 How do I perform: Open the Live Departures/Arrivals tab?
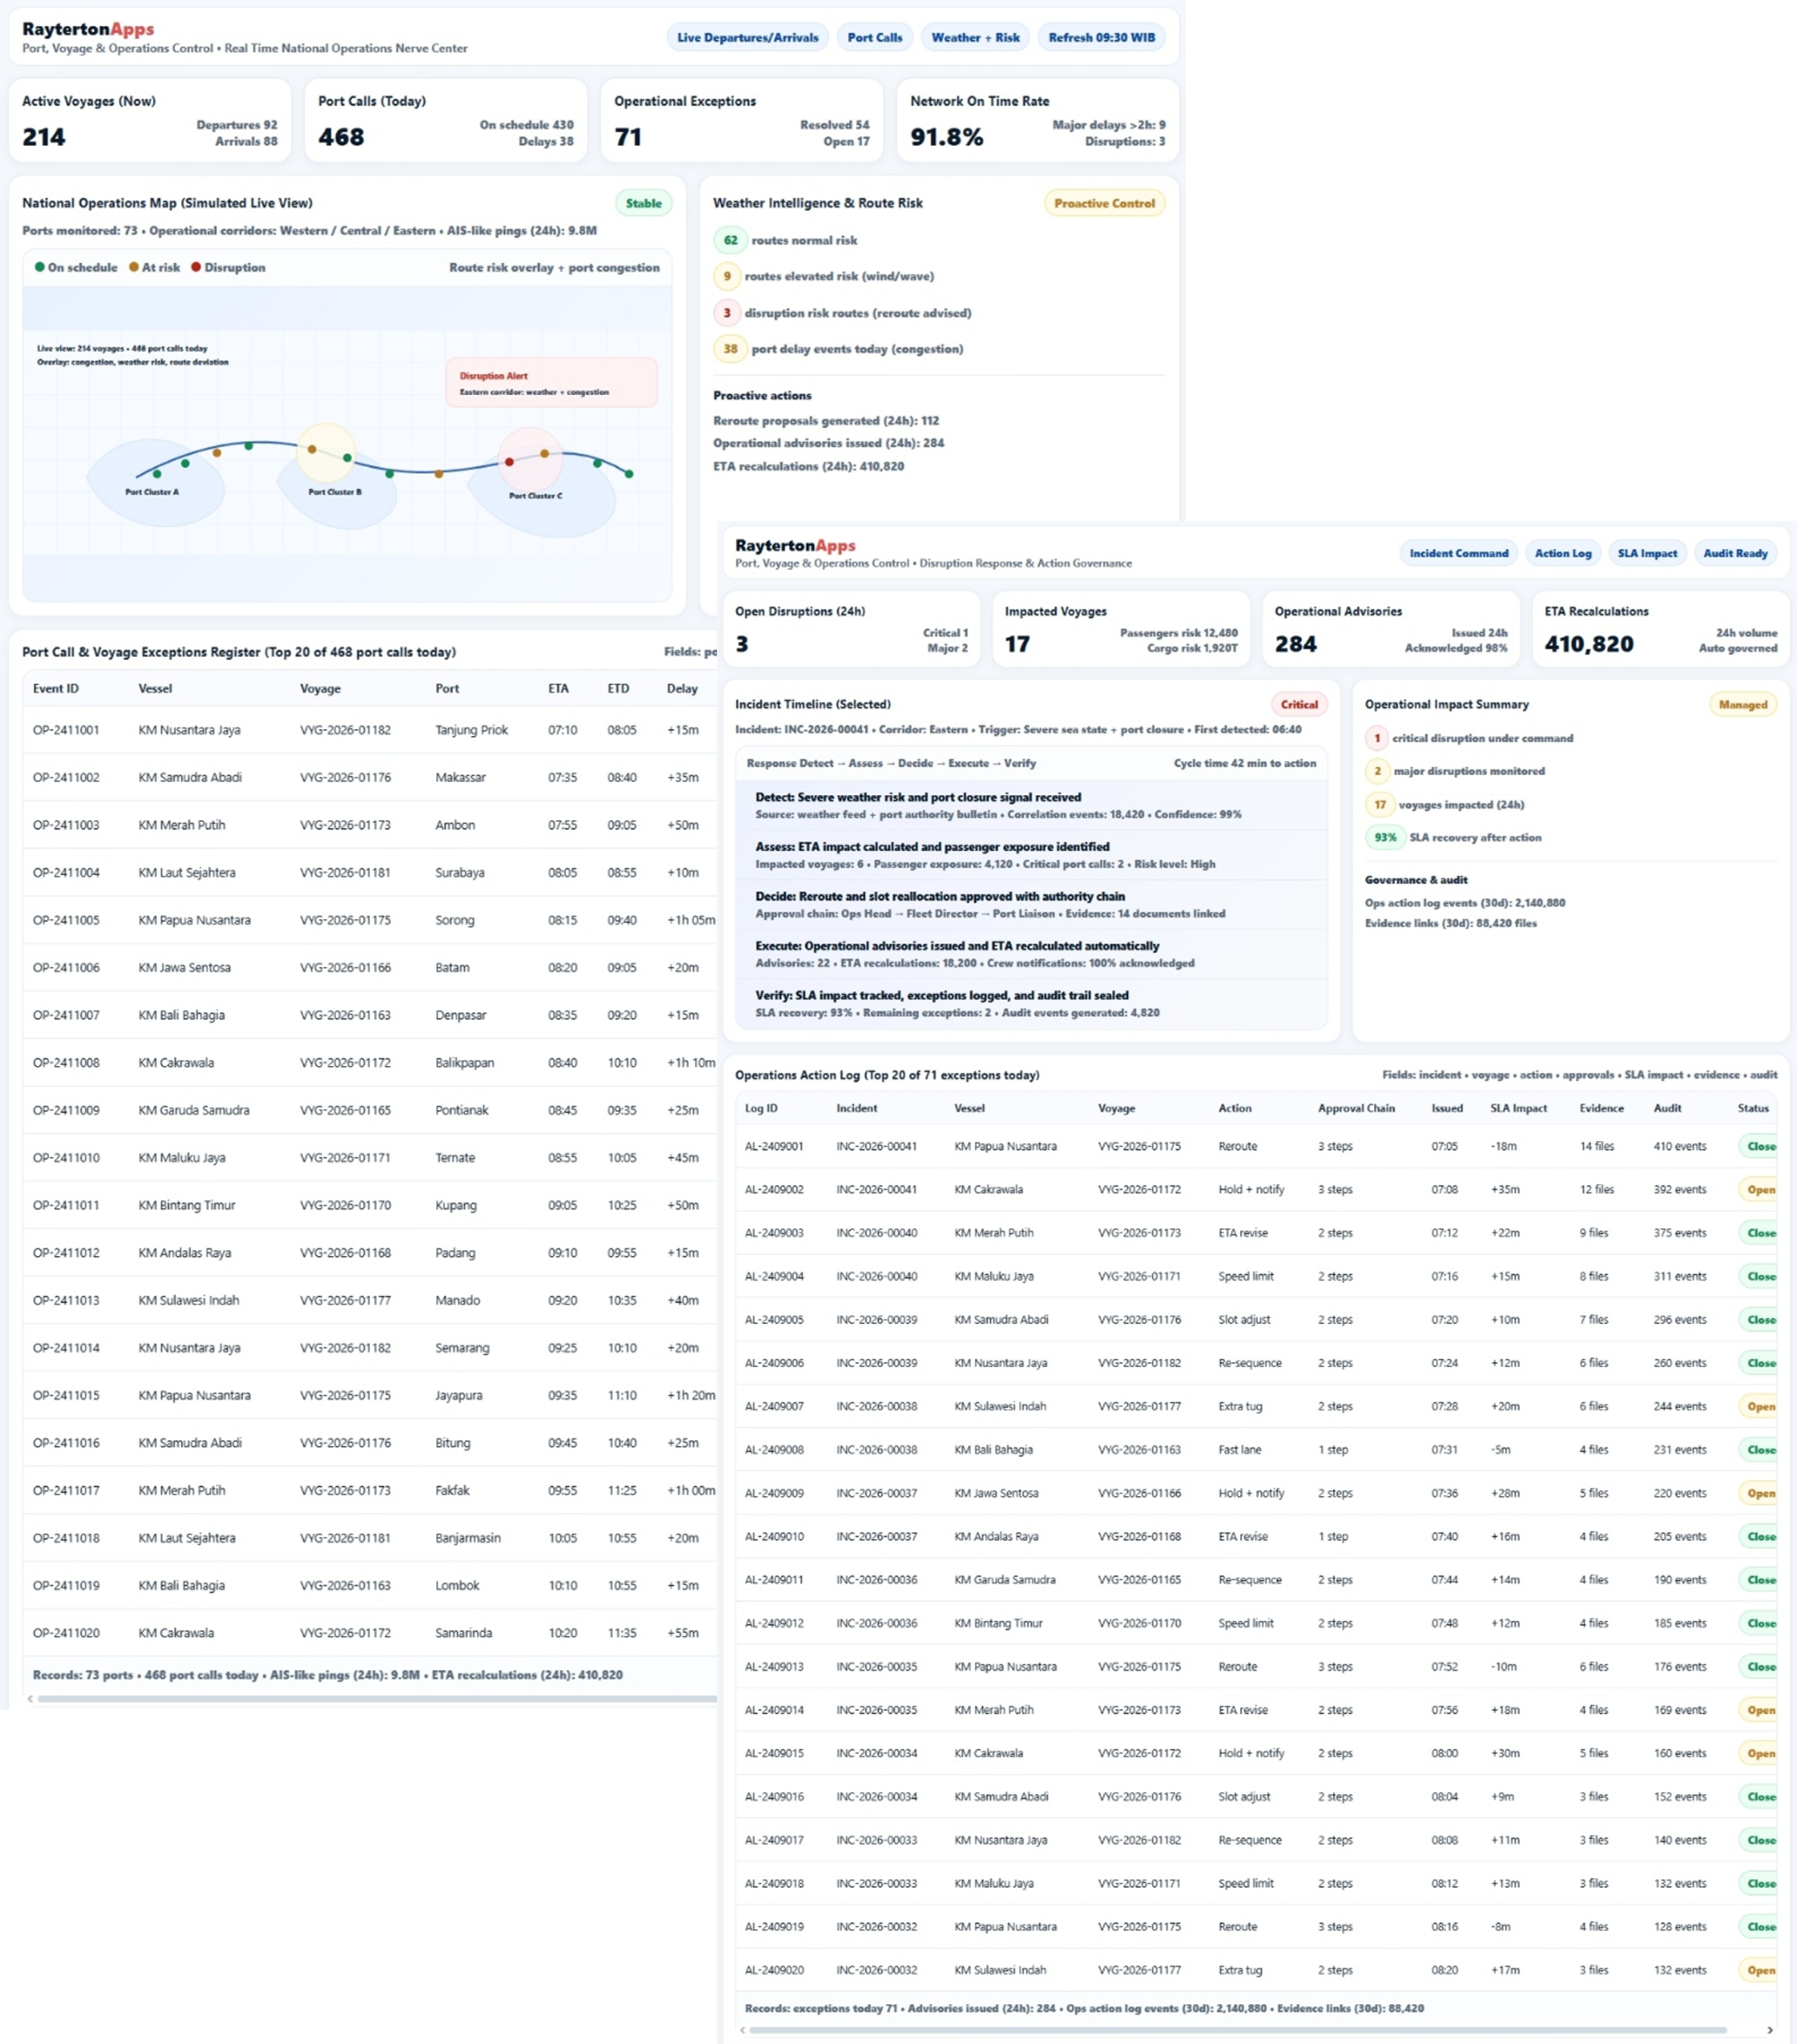(747, 38)
